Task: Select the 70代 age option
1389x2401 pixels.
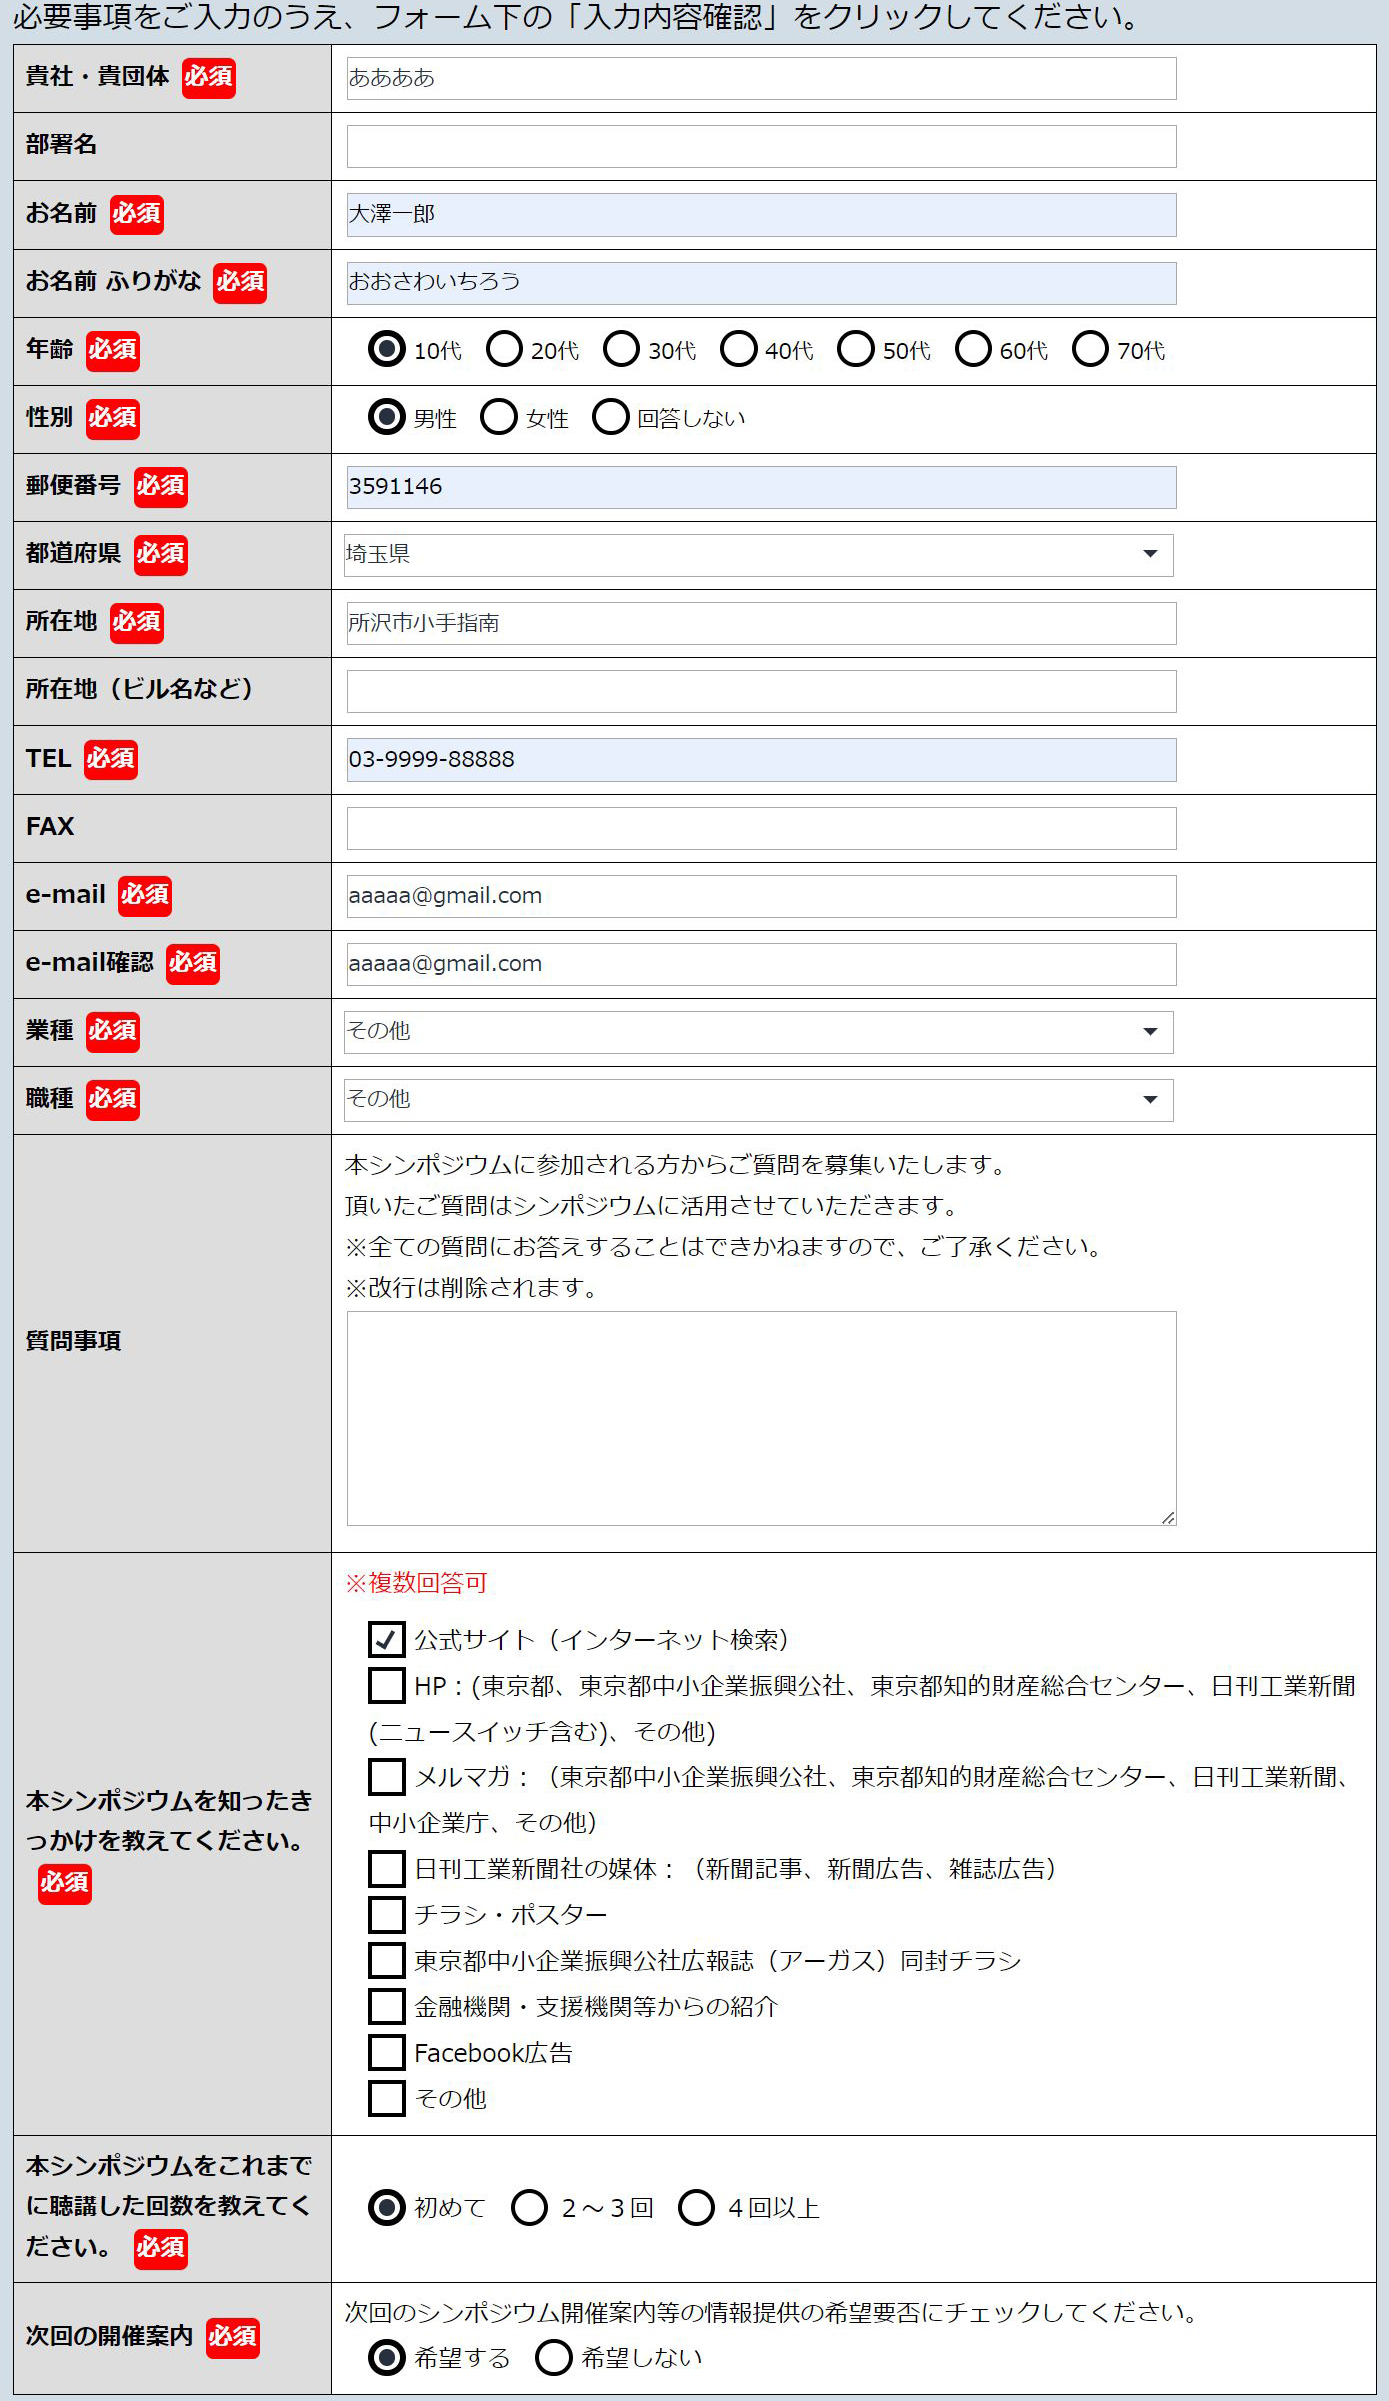Action: (x=1090, y=349)
